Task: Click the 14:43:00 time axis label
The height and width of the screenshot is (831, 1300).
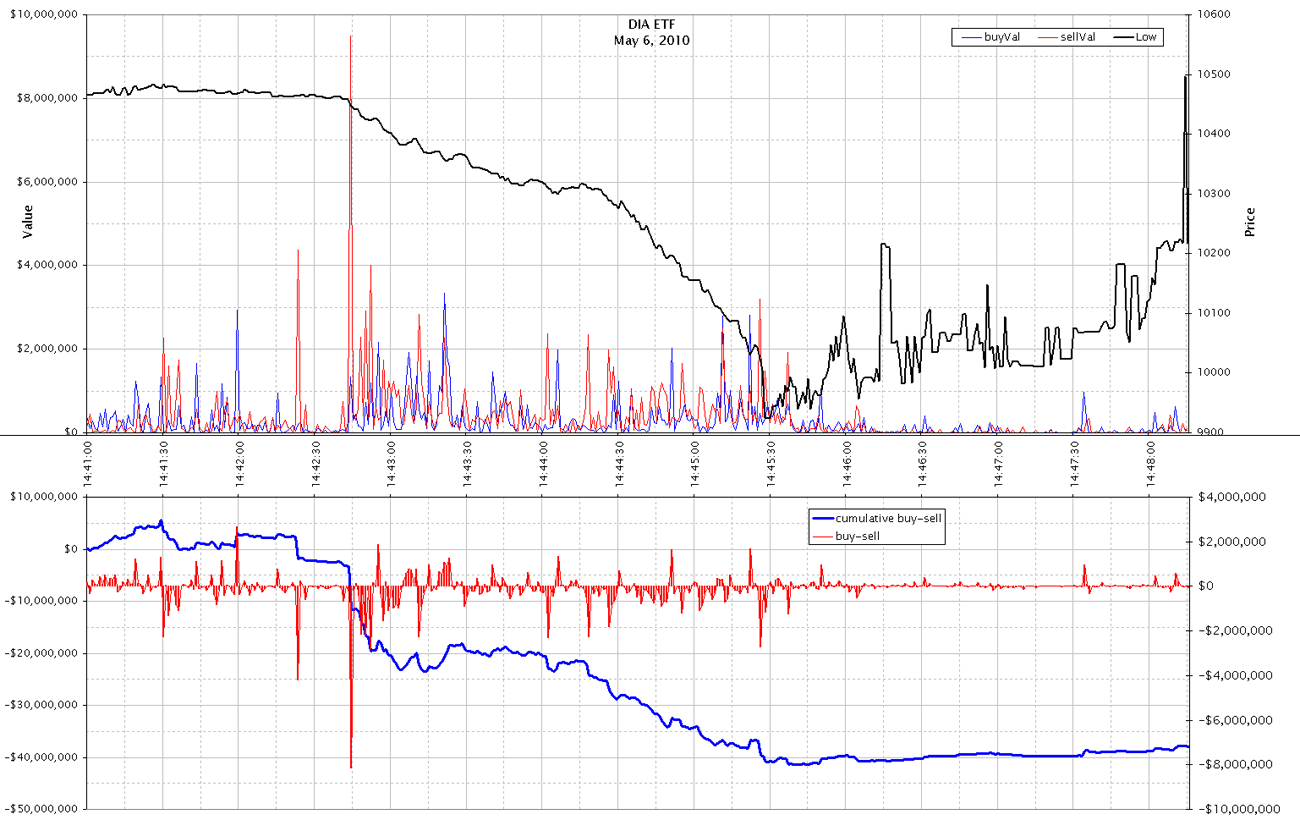Action: point(392,464)
